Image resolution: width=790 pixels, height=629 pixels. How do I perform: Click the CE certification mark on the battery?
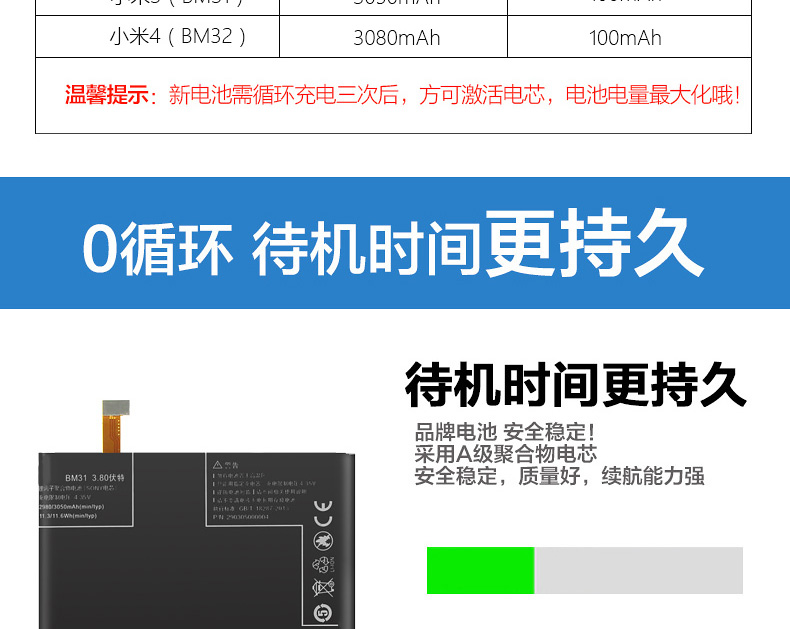pyautogui.click(x=323, y=513)
